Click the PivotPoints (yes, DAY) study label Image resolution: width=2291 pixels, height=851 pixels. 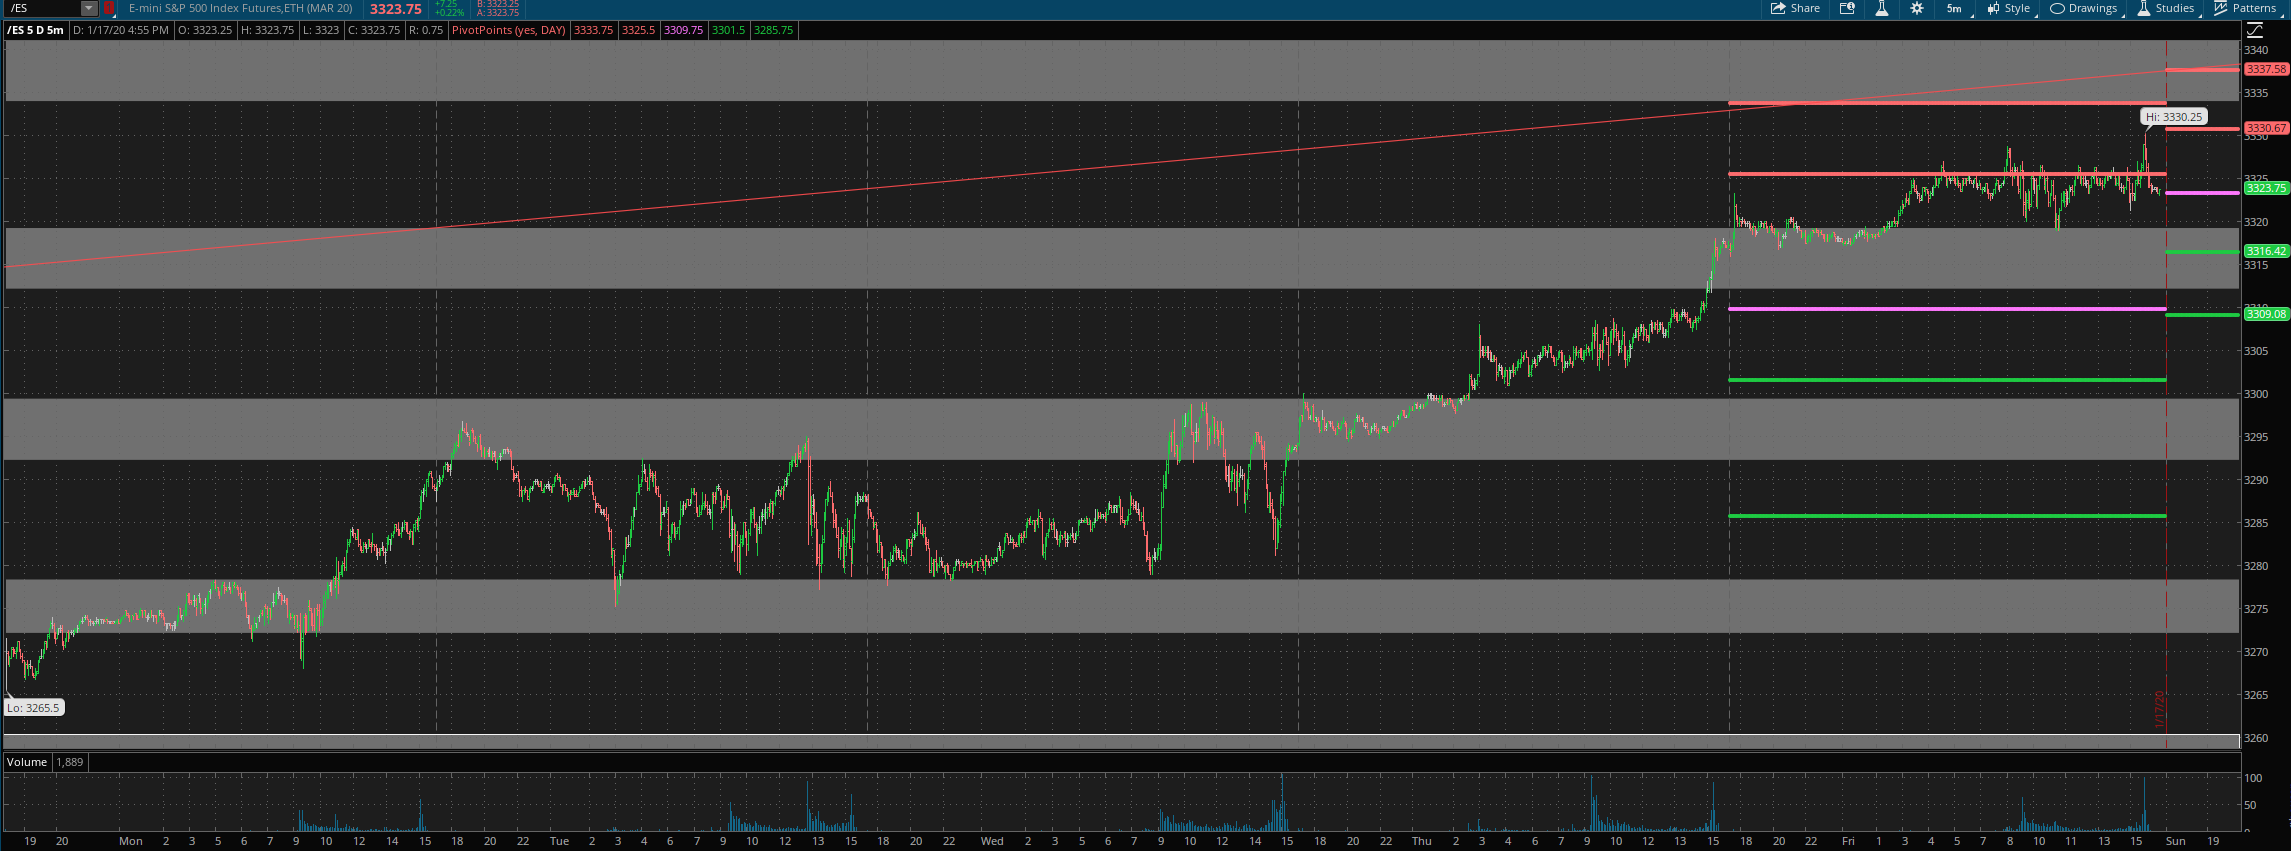pos(509,30)
